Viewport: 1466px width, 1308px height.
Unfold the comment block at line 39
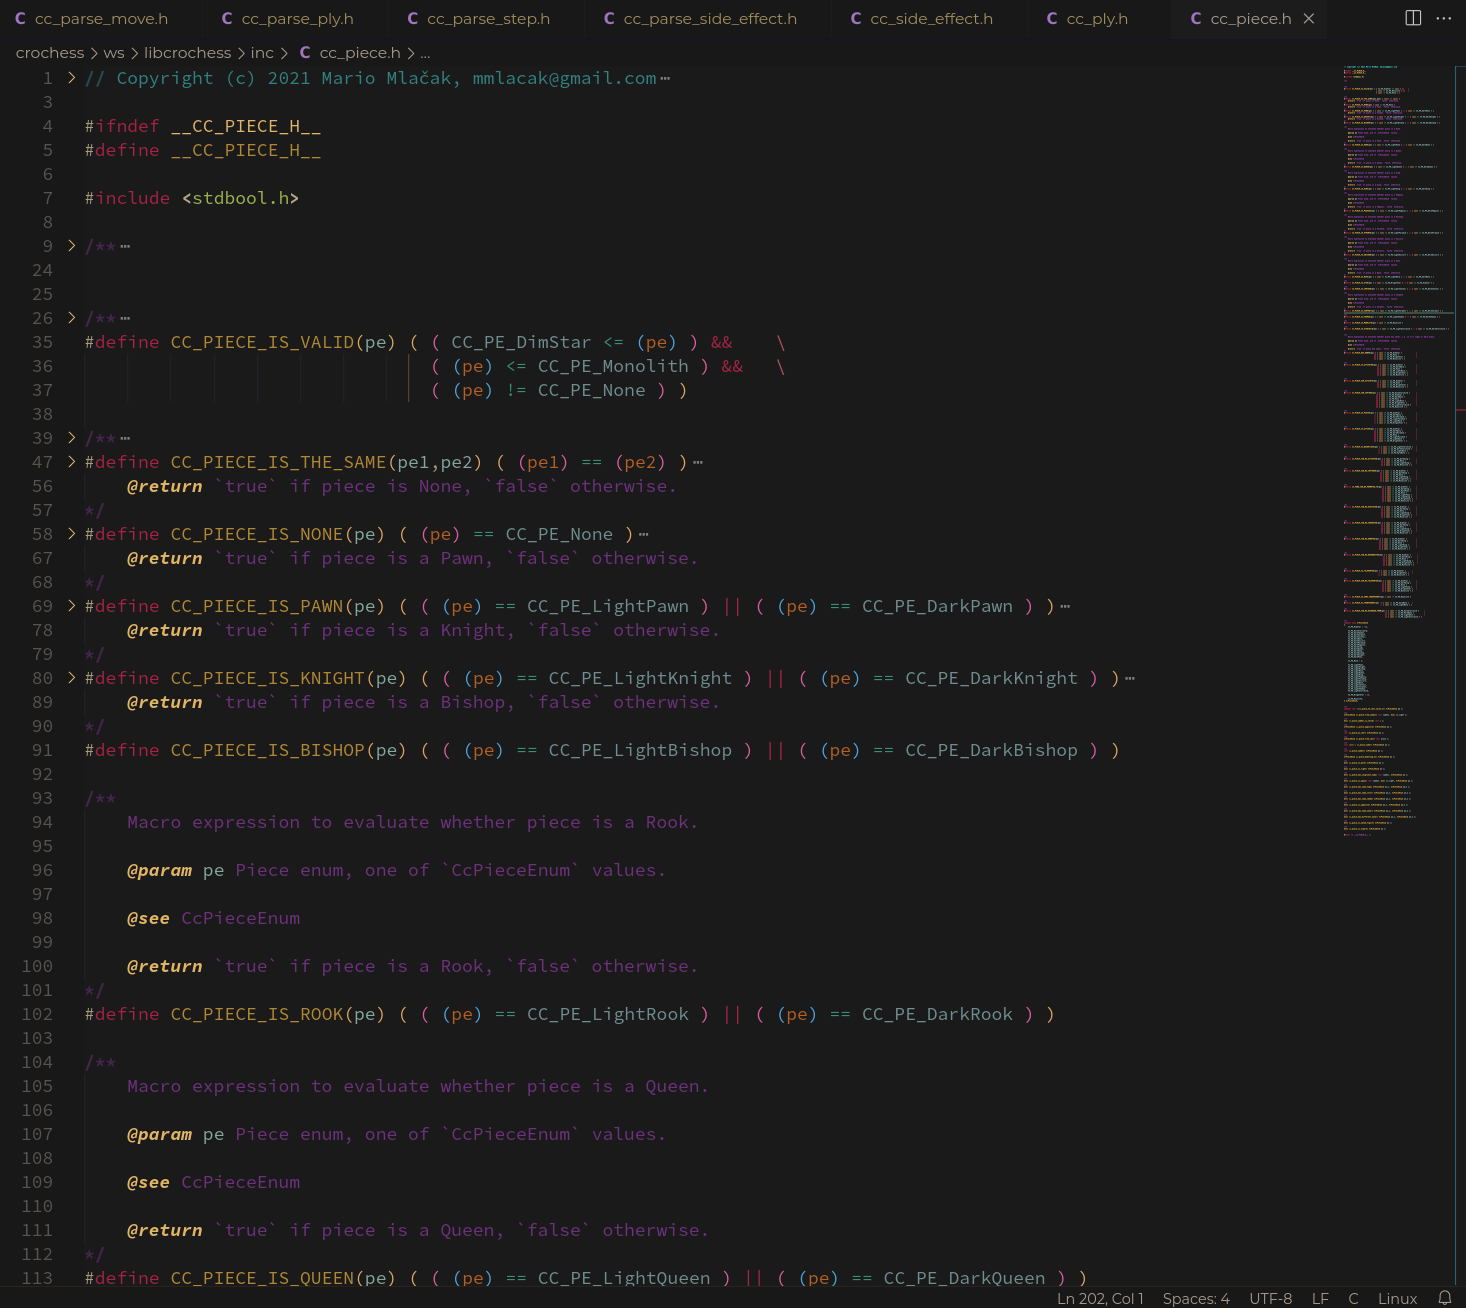[71, 438]
